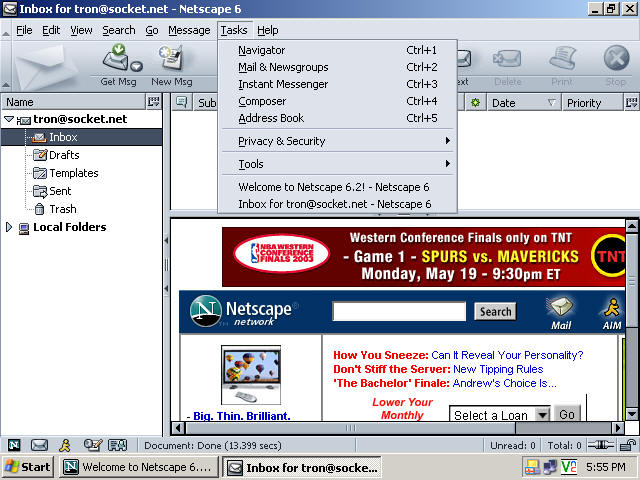Open the Search menu
Viewport: 640px width, 480px height.
point(119,30)
